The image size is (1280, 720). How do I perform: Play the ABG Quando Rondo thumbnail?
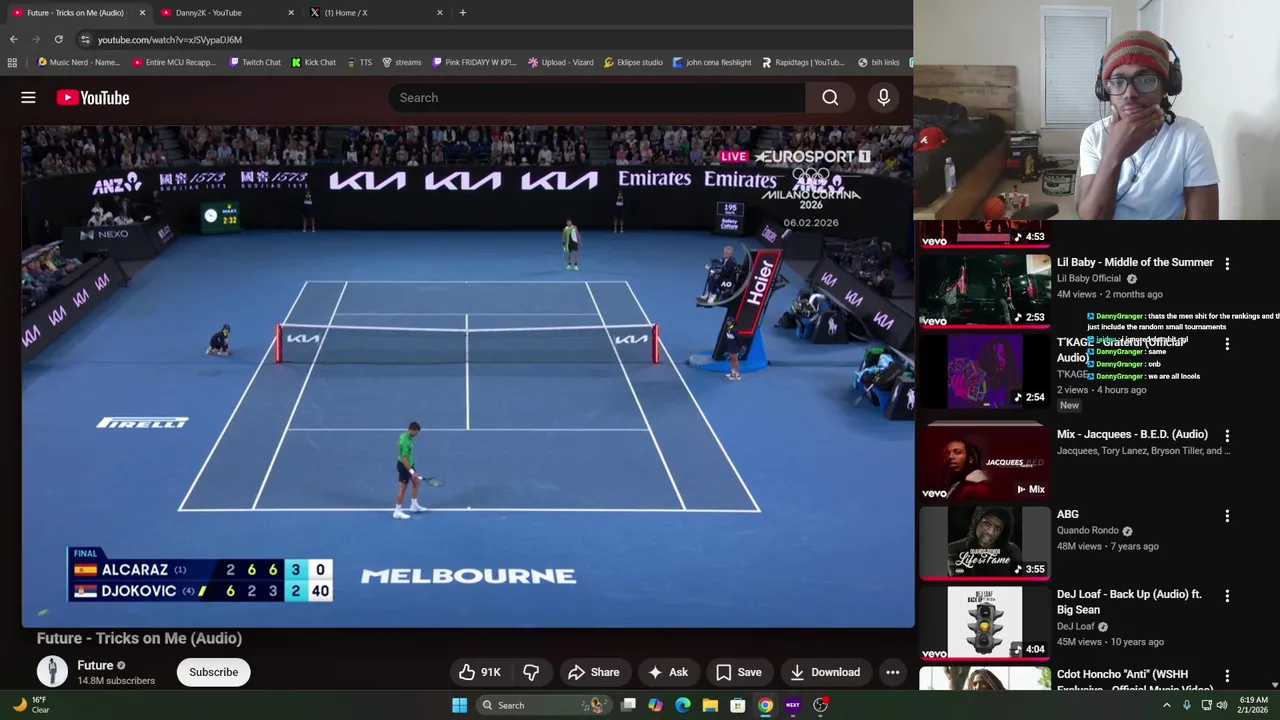pyautogui.click(x=984, y=543)
